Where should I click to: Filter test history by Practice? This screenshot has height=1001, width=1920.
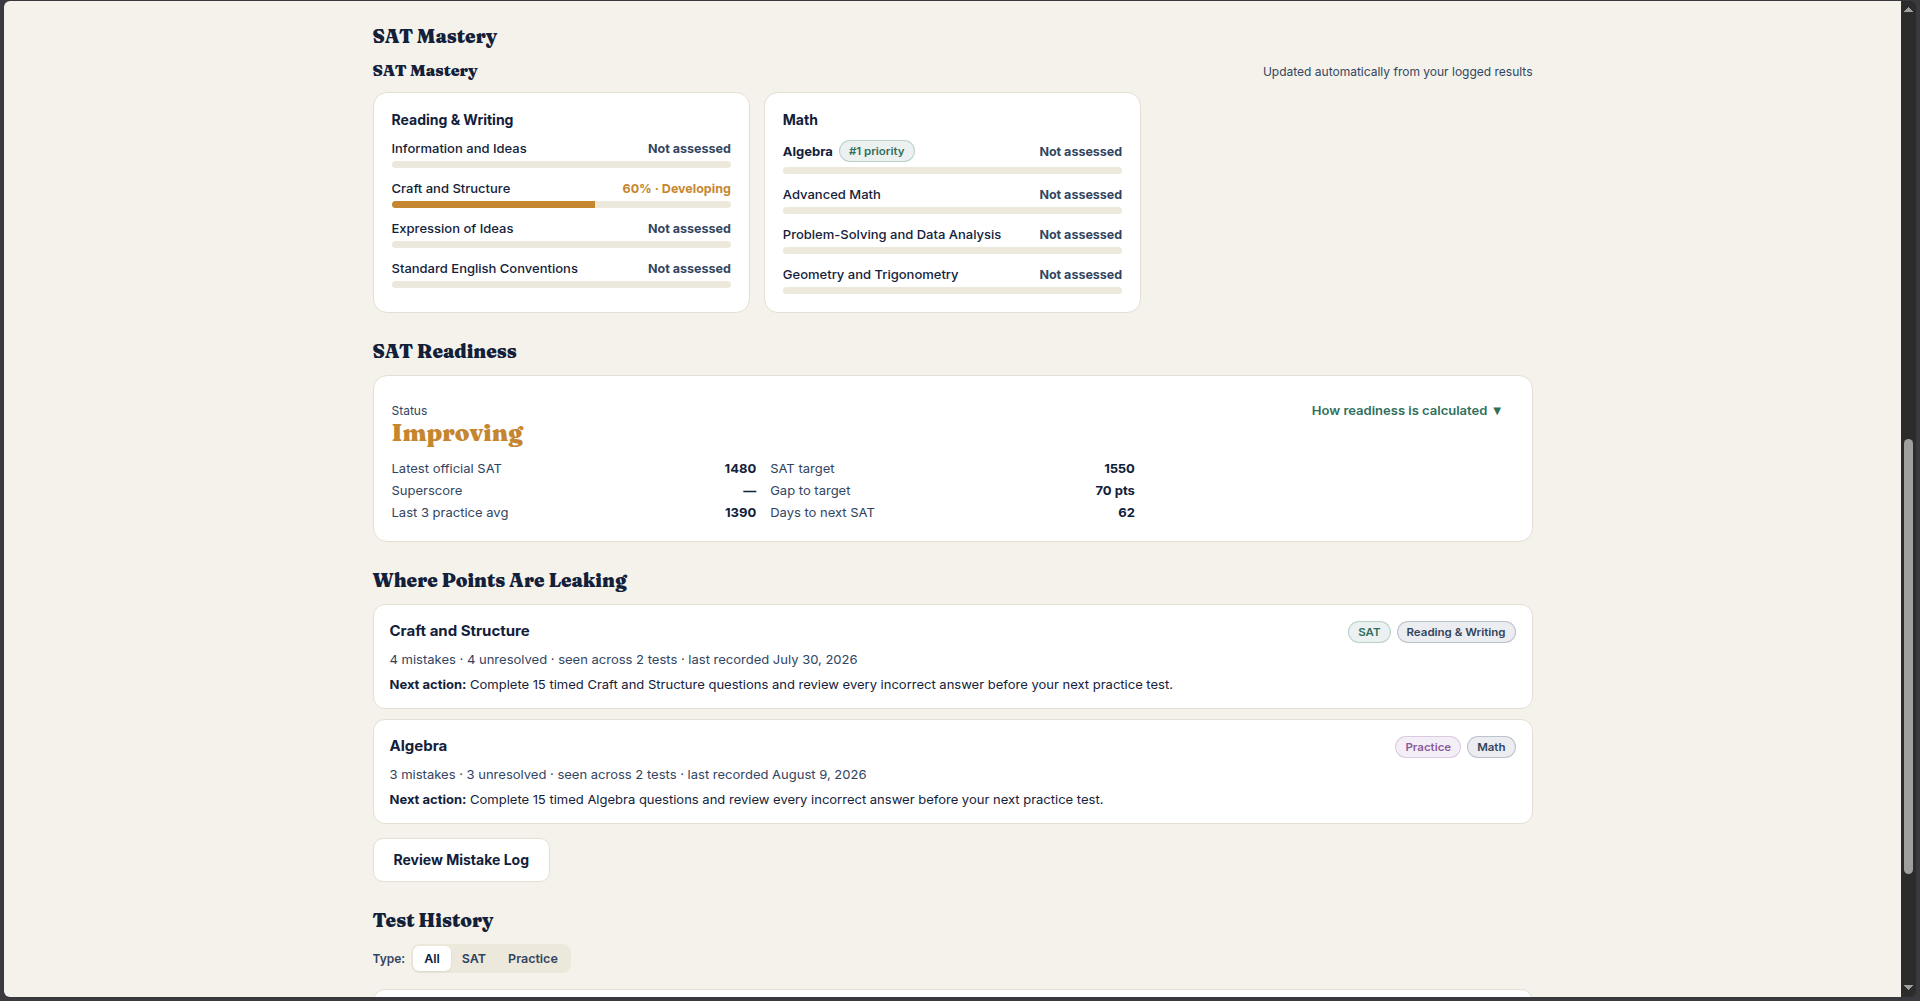pyautogui.click(x=533, y=959)
